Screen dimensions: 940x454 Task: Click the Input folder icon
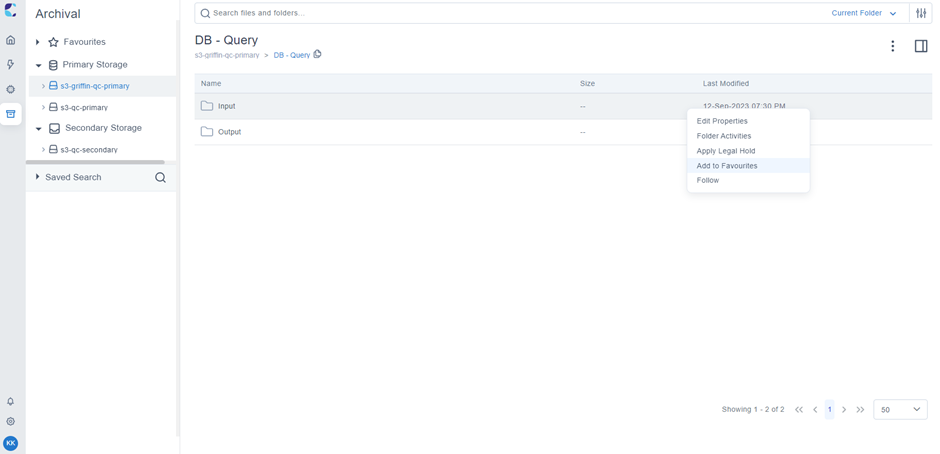pos(207,106)
